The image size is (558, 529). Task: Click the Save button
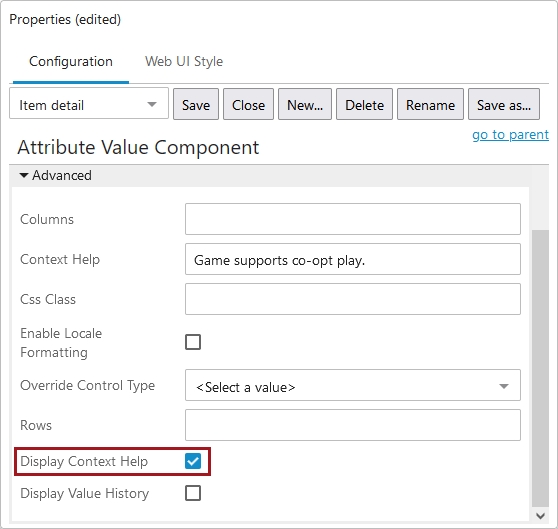[196, 104]
